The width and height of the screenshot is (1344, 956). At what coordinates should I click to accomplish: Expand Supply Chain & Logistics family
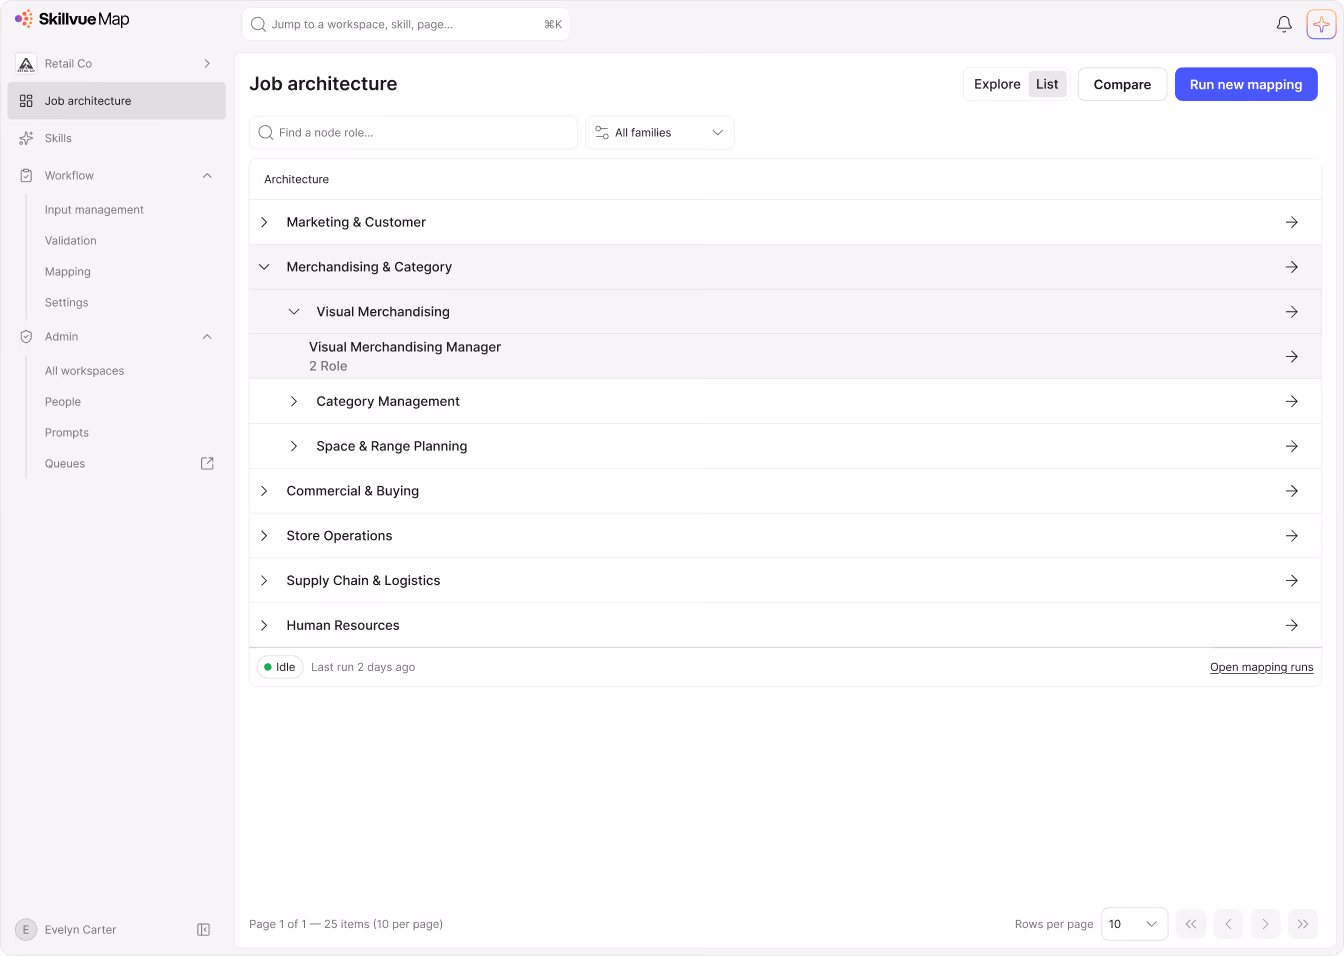click(x=264, y=580)
